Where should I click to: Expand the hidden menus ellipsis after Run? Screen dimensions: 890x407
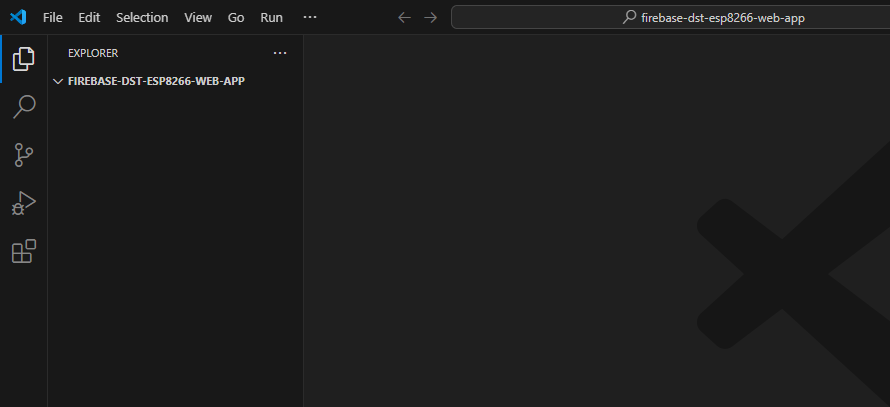pos(310,17)
